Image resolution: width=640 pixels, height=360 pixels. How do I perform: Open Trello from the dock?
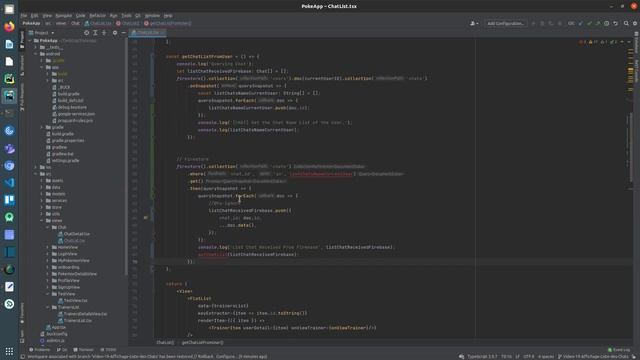click(x=9, y=200)
